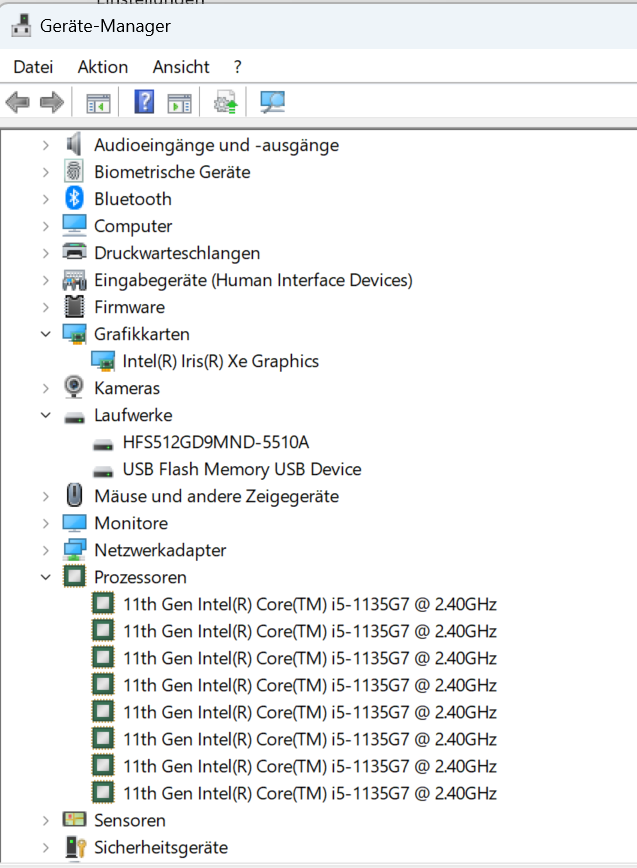Select the Audioeingänge speaker icon

[74, 144]
